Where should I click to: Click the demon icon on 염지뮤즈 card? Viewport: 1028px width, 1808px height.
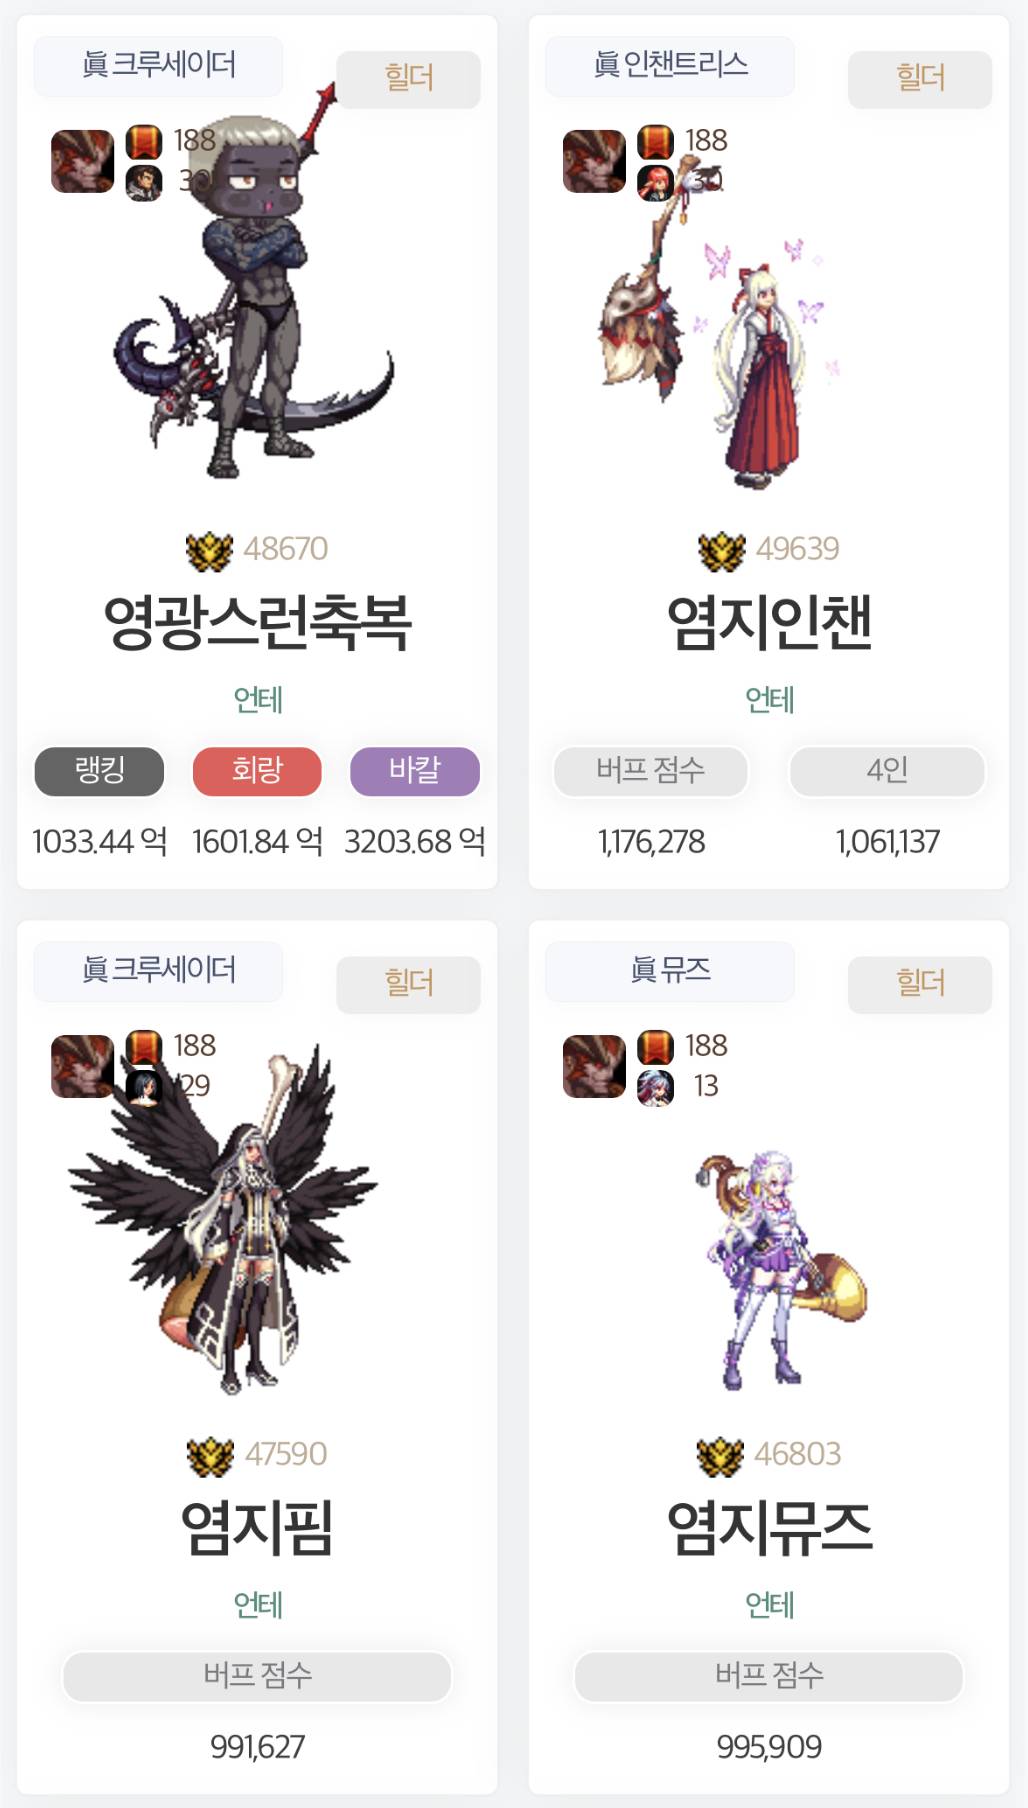click(595, 1066)
